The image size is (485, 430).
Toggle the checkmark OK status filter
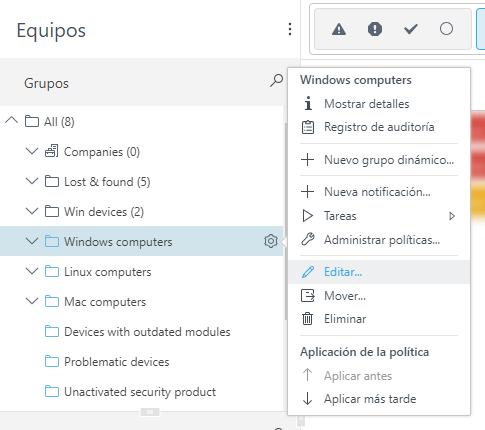(411, 29)
